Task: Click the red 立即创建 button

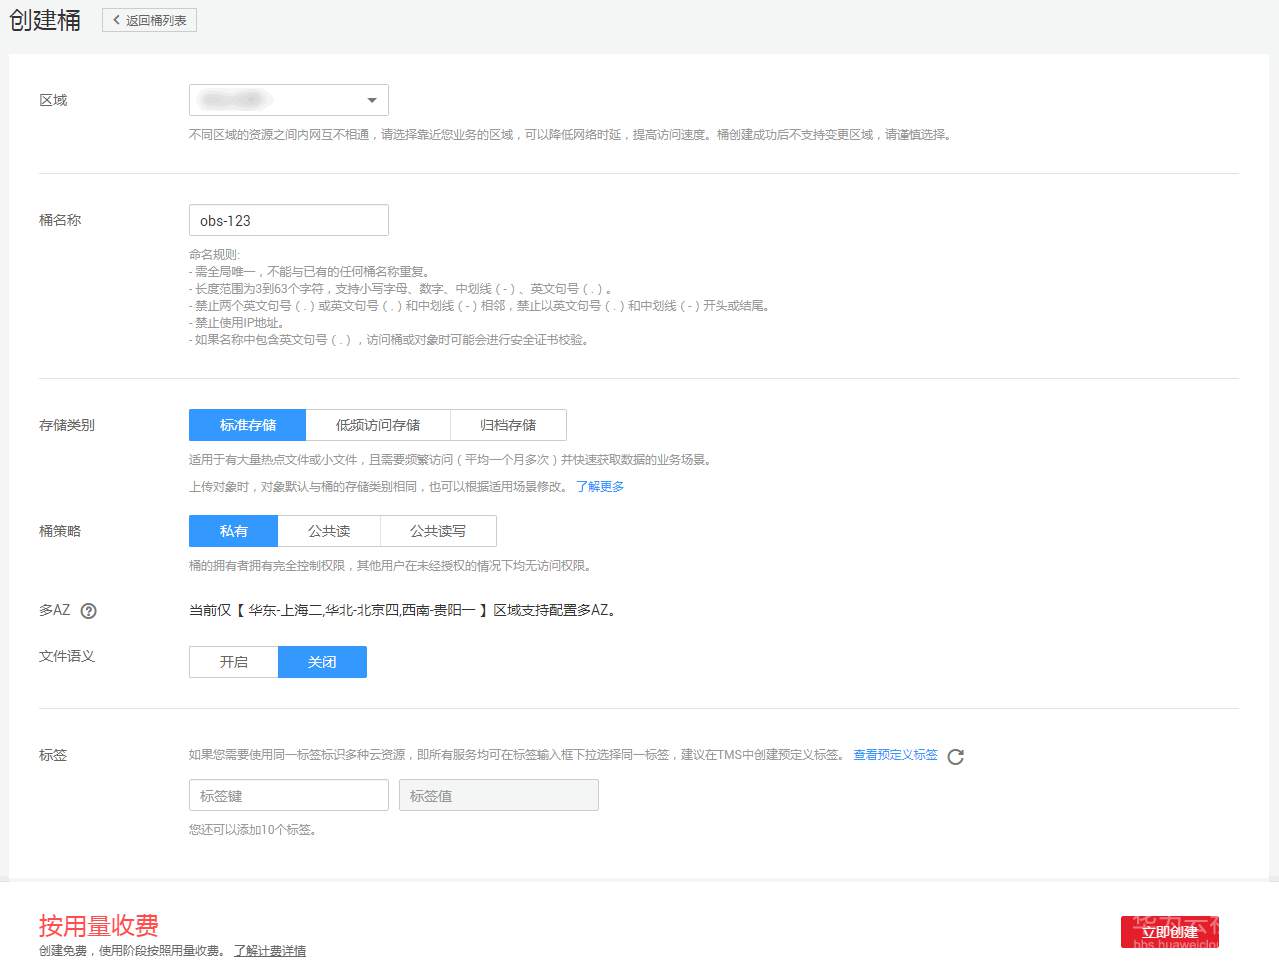Action: click(x=1169, y=932)
